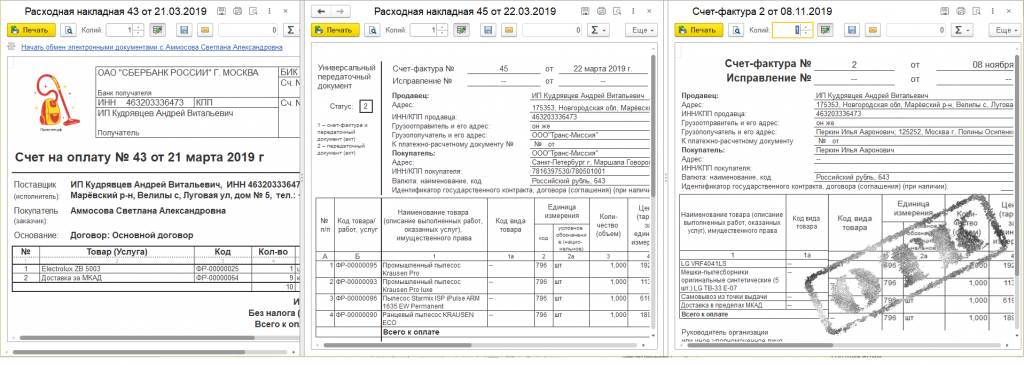Open print preview in the Расходная накладная 45 window
The image size is (1024, 365).
tap(372, 30)
